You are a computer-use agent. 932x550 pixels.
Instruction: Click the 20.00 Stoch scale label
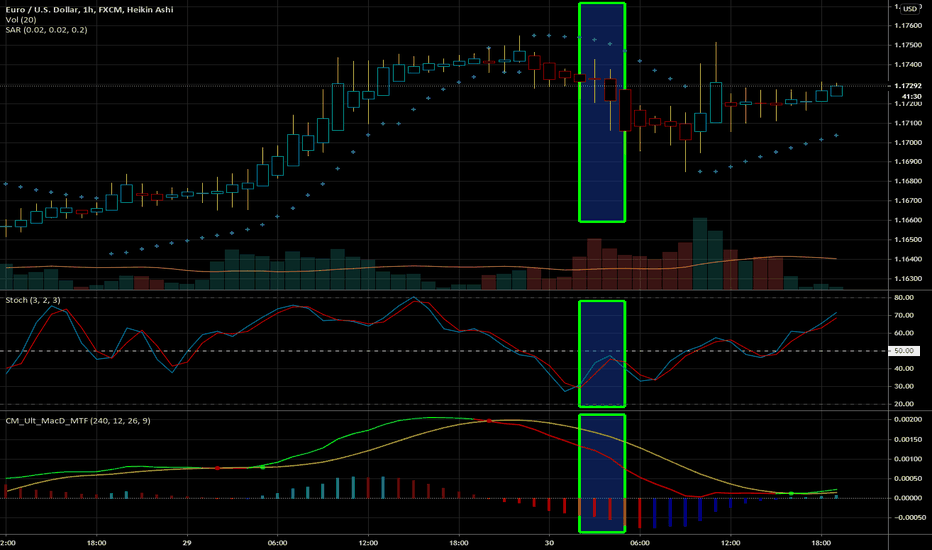pyautogui.click(x=904, y=404)
